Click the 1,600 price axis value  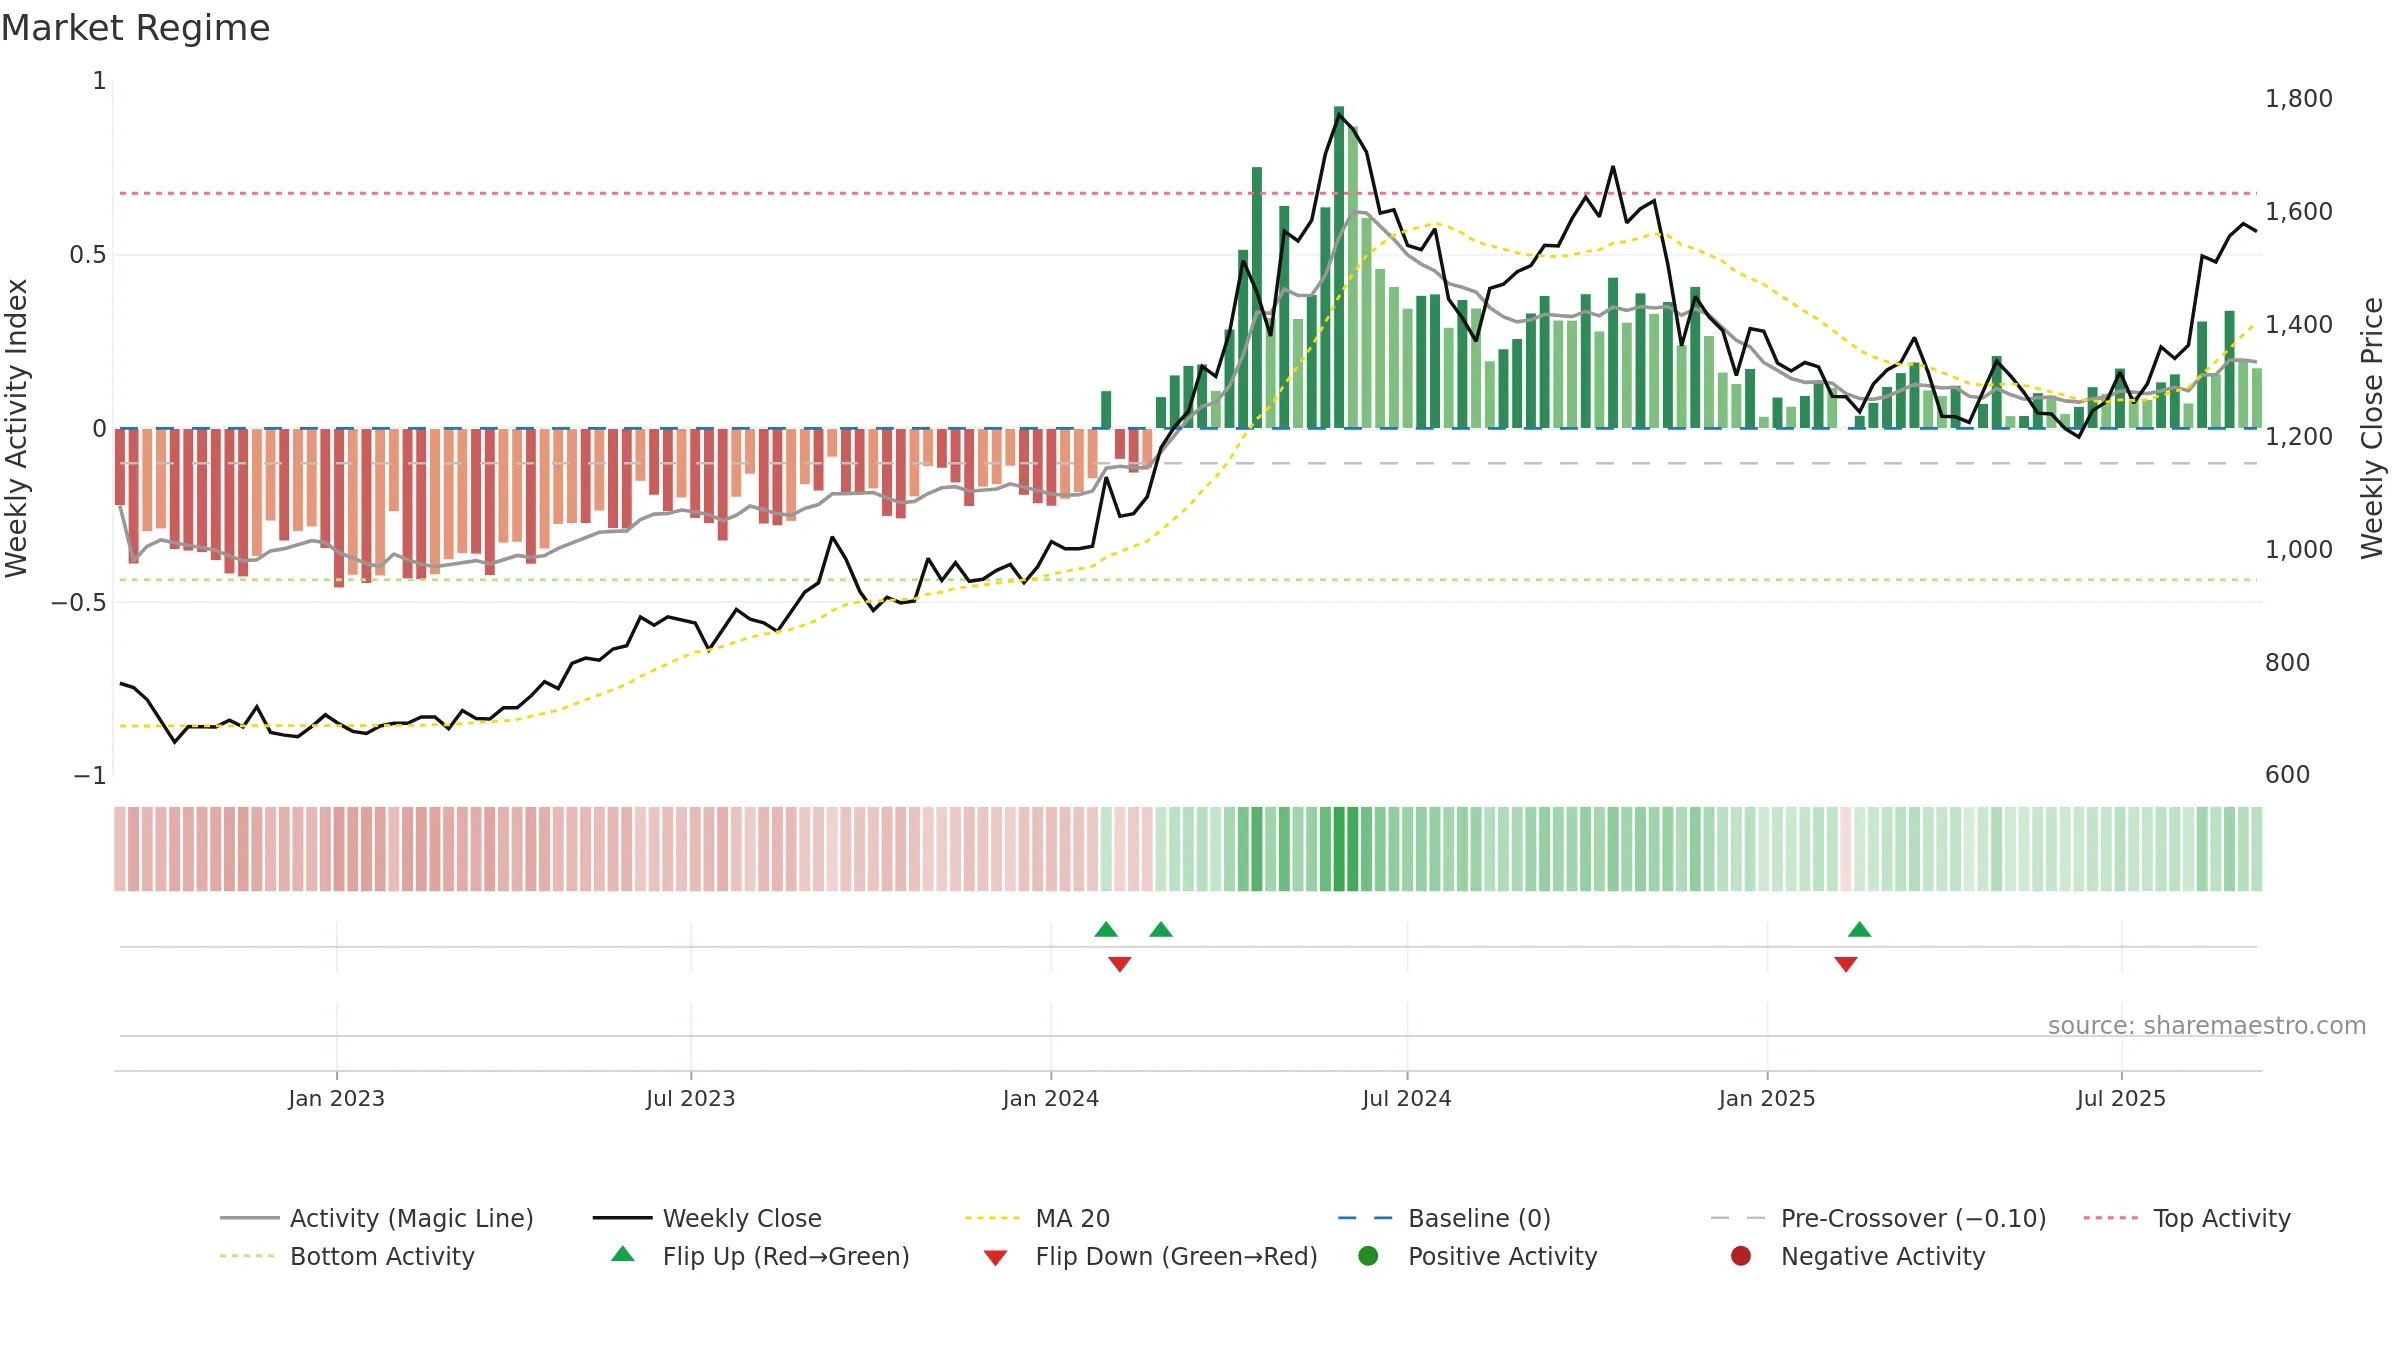point(2299,212)
